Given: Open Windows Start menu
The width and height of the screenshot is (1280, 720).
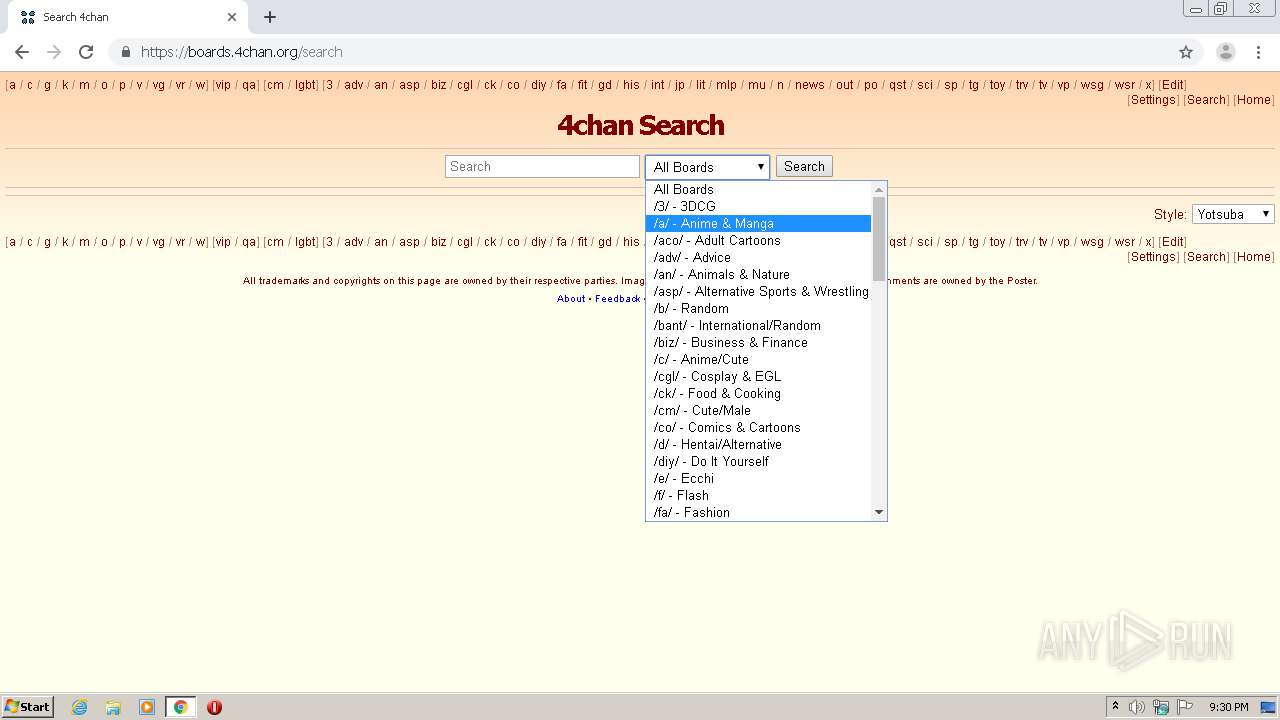Looking at the screenshot, I should 27,707.
